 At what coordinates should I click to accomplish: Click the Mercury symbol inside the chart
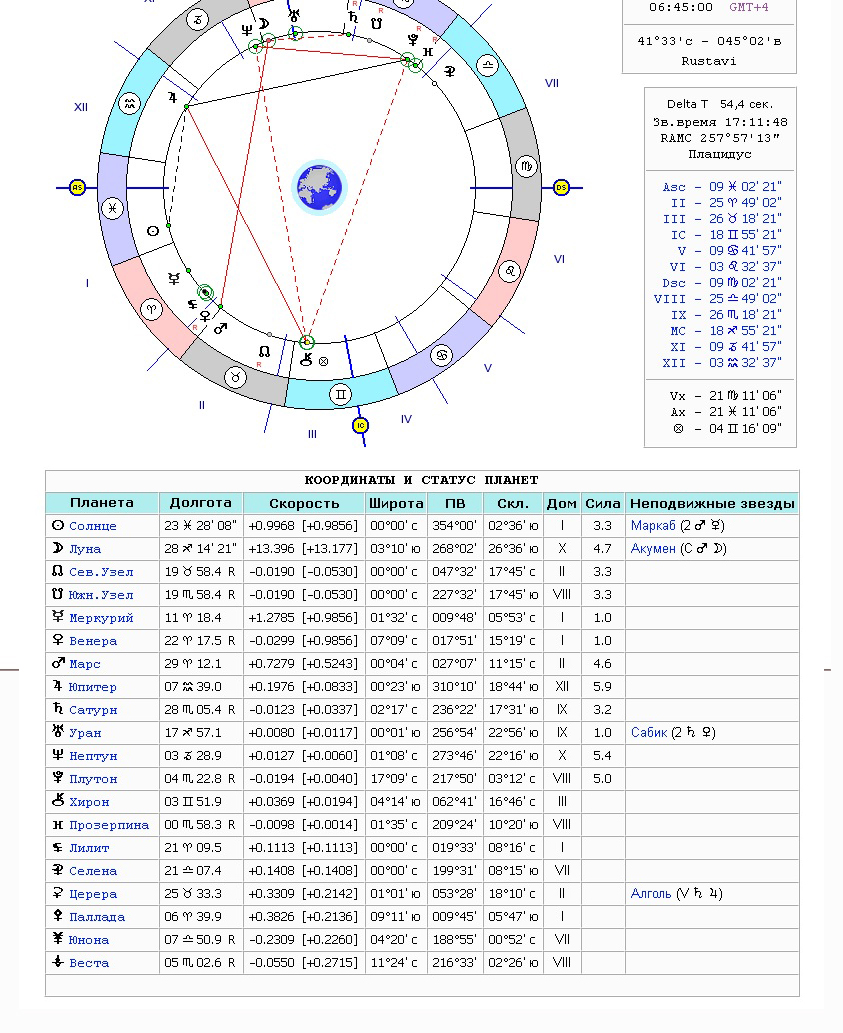pos(174,279)
